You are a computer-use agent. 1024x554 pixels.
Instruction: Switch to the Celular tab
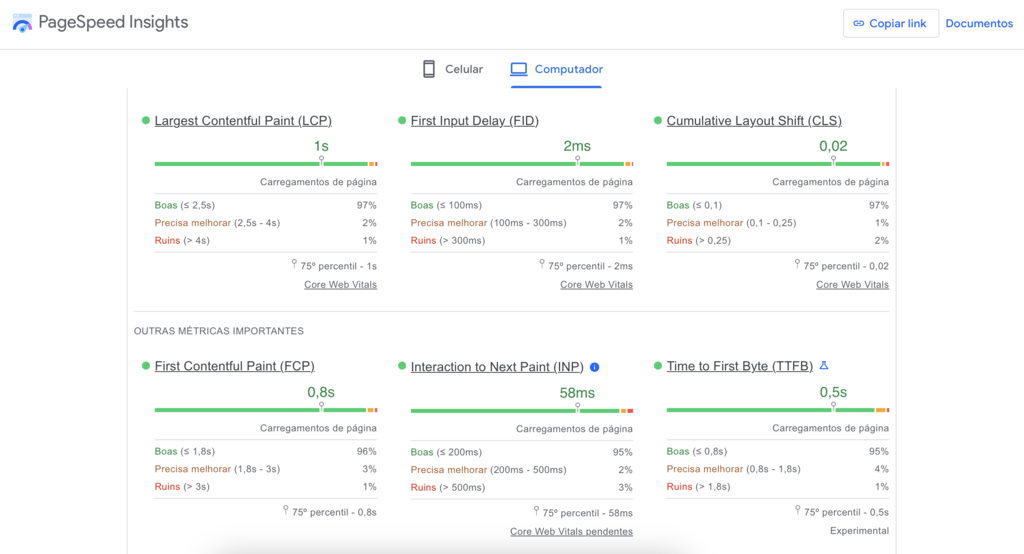click(x=453, y=69)
